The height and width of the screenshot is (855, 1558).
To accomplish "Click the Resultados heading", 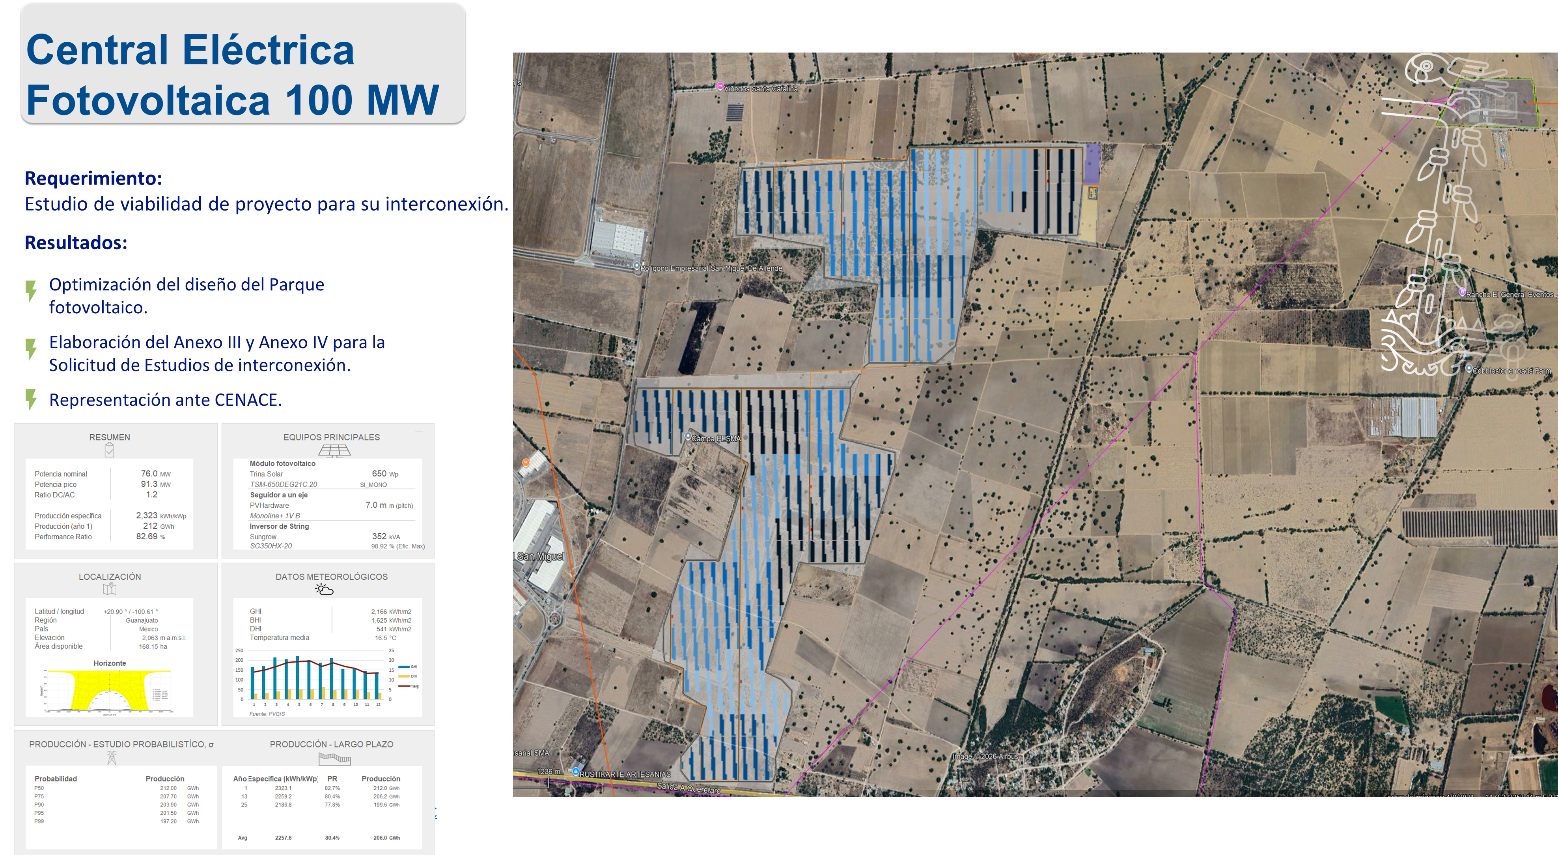I will pyautogui.click(x=76, y=242).
